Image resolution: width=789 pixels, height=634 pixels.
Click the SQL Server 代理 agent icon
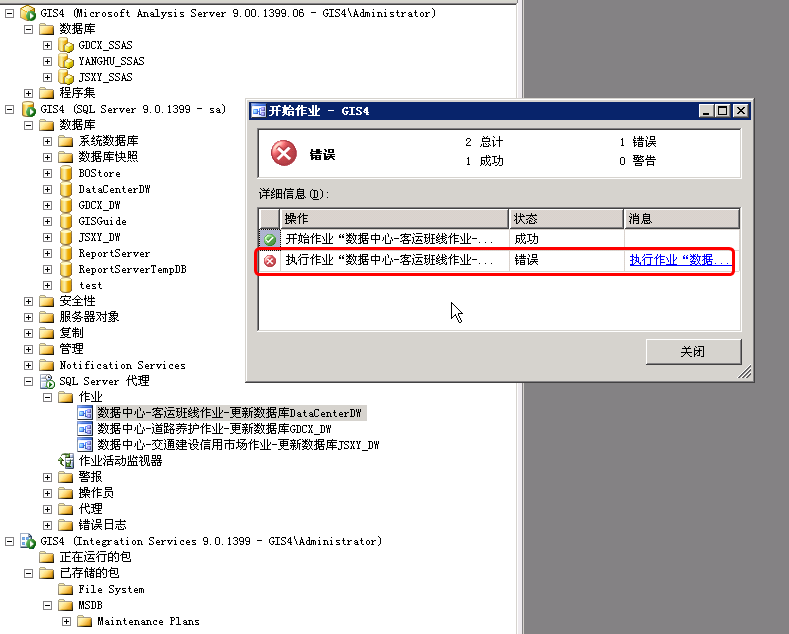coord(47,381)
